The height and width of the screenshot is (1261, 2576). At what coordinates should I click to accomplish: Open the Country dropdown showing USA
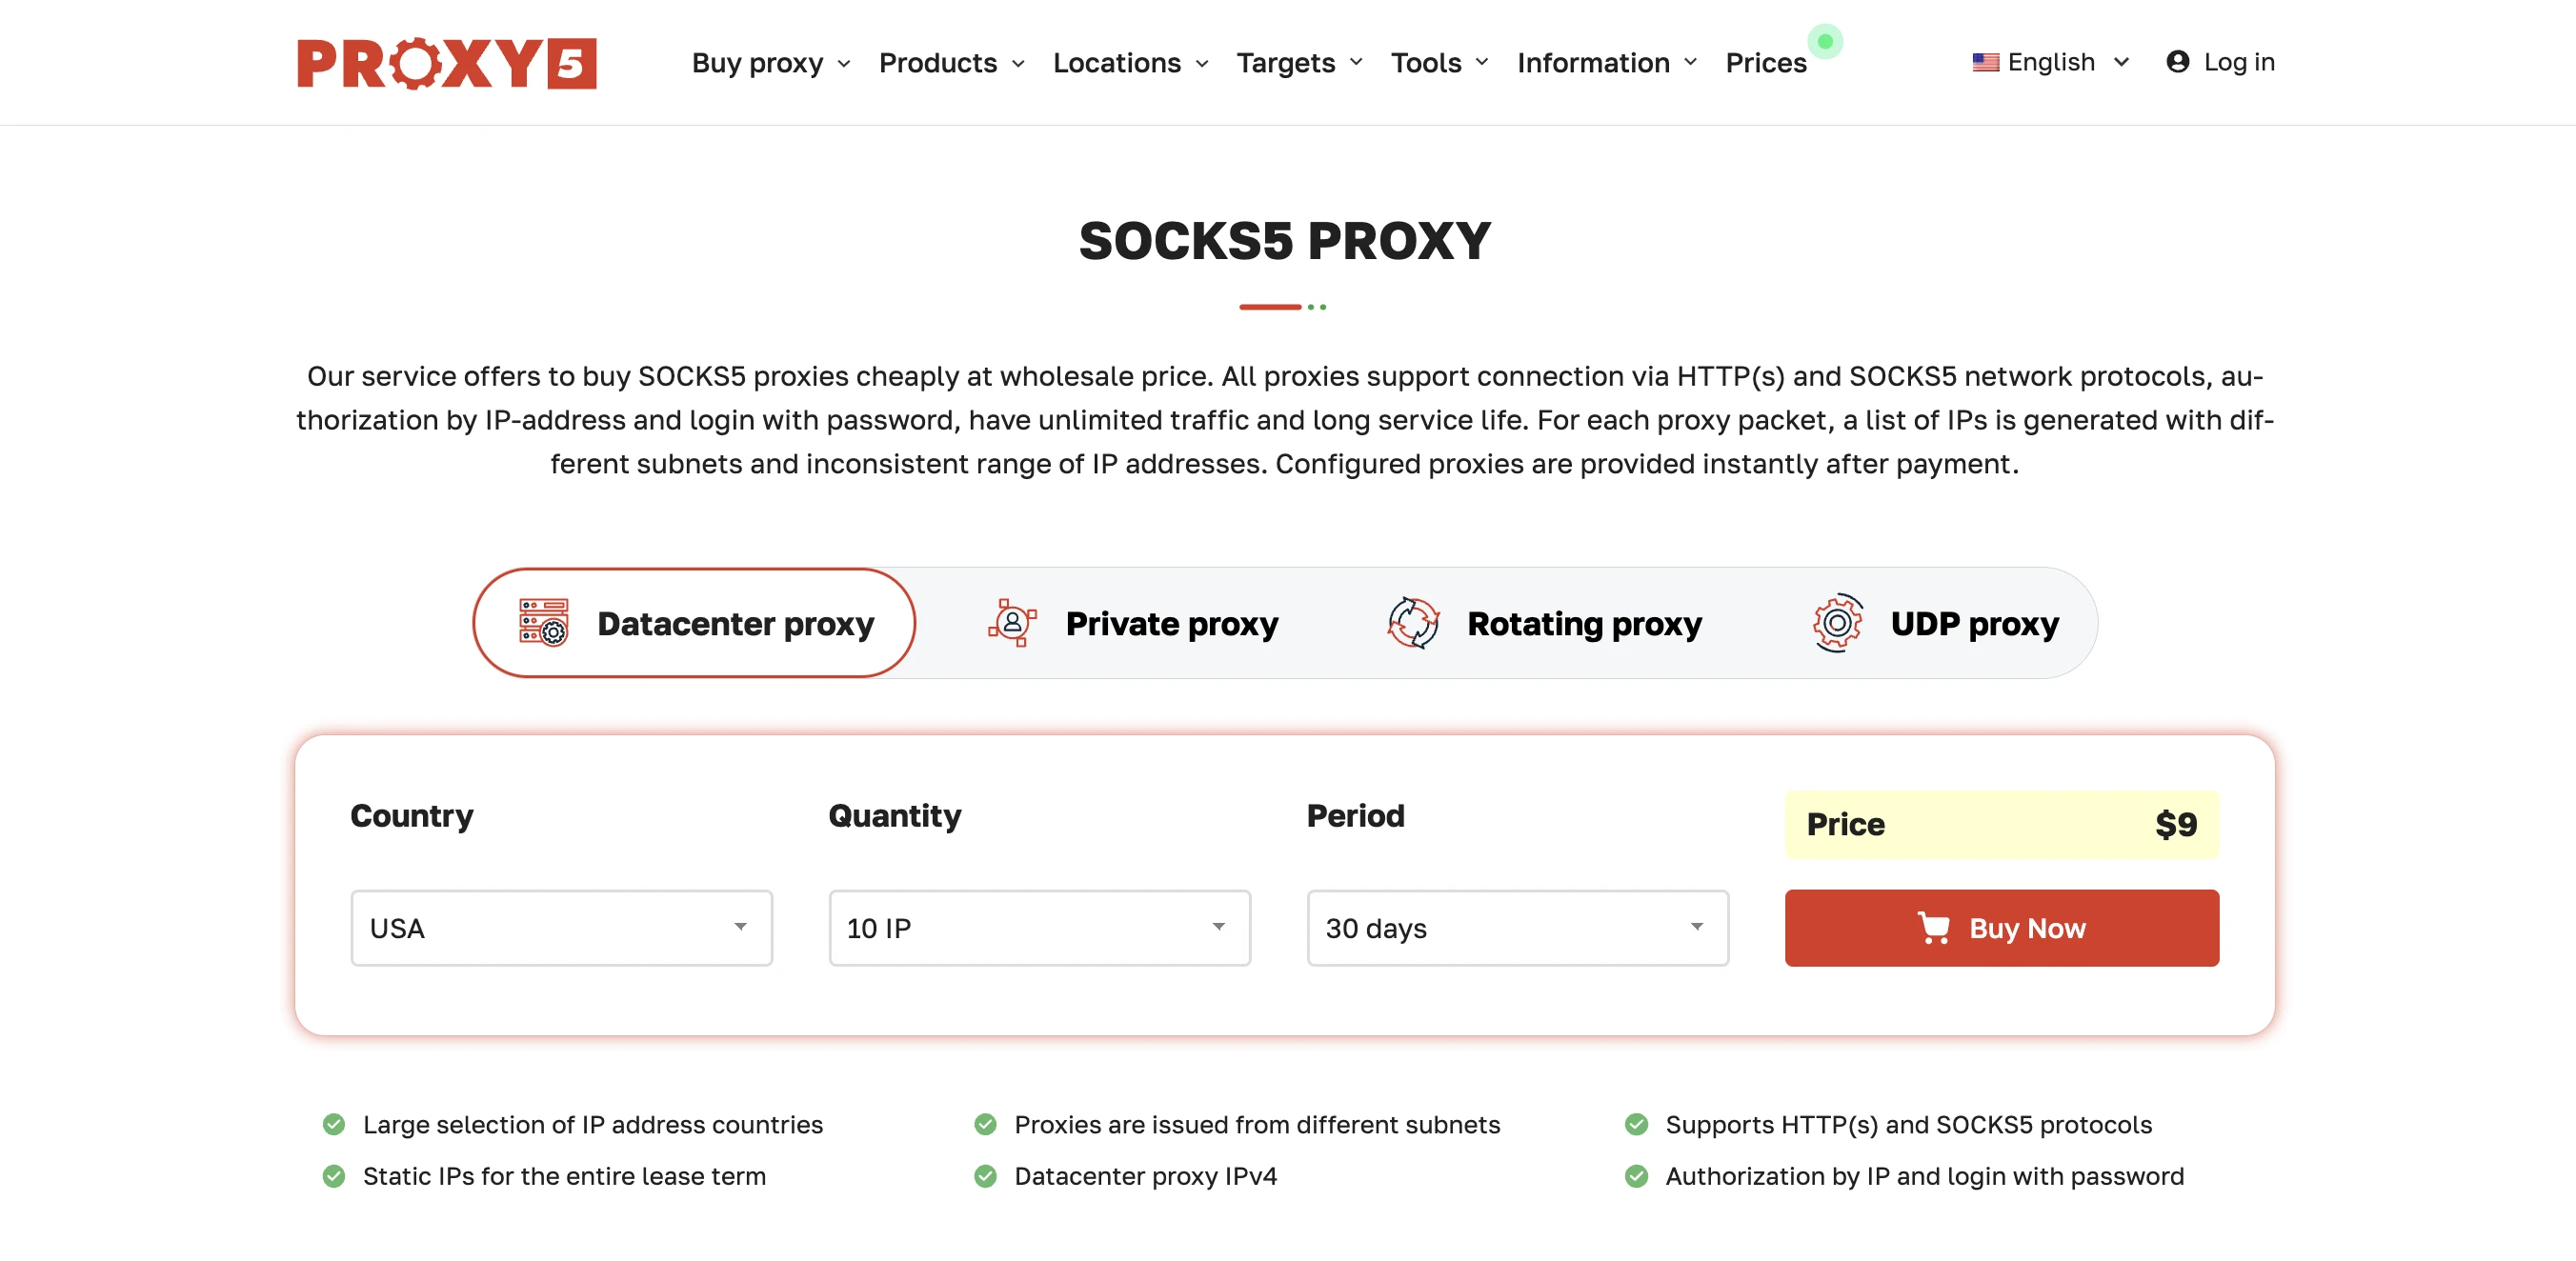tap(561, 928)
